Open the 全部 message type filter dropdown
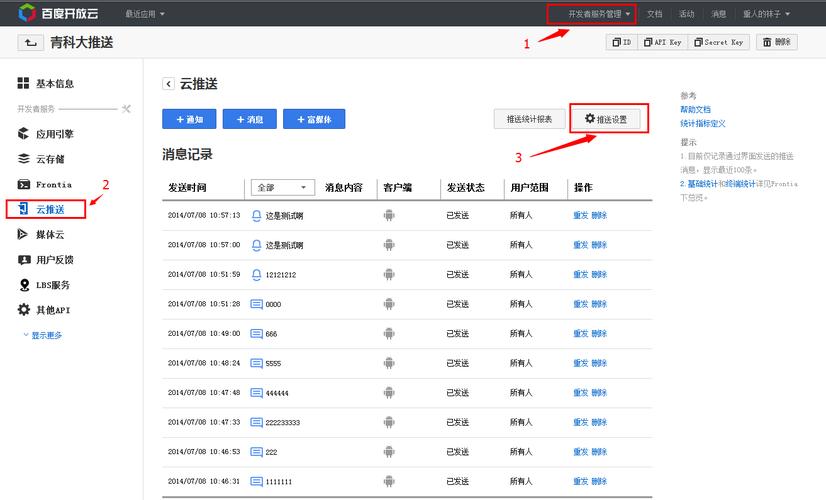 coord(282,187)
